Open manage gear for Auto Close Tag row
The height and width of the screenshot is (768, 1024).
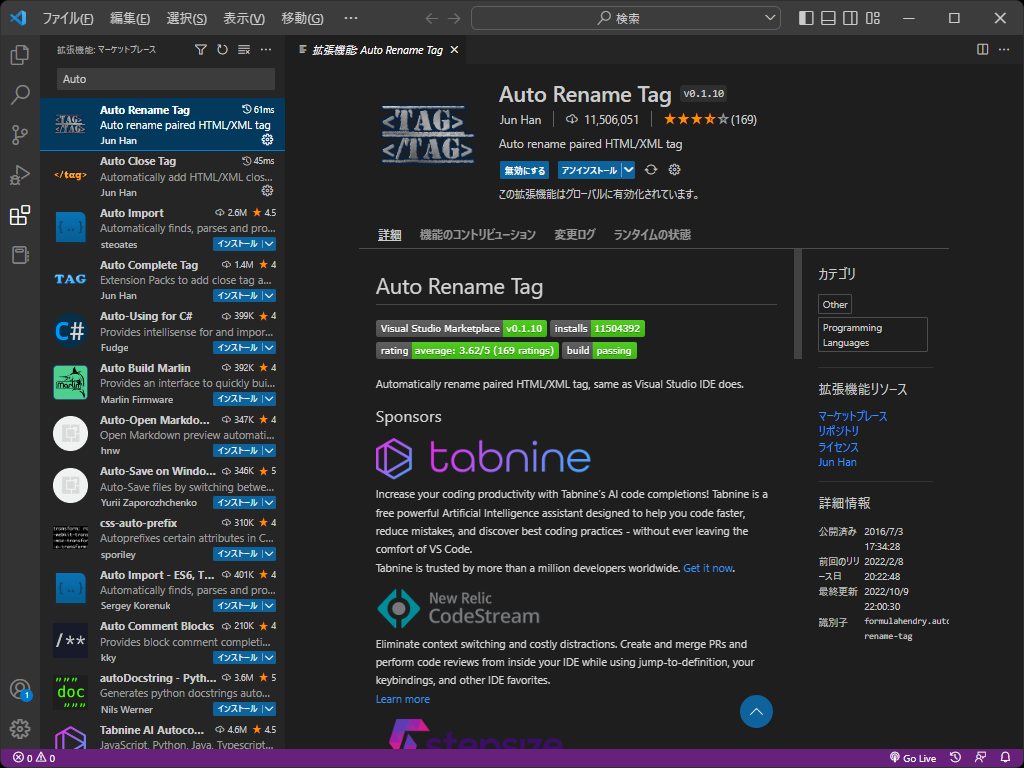(267, 191)
